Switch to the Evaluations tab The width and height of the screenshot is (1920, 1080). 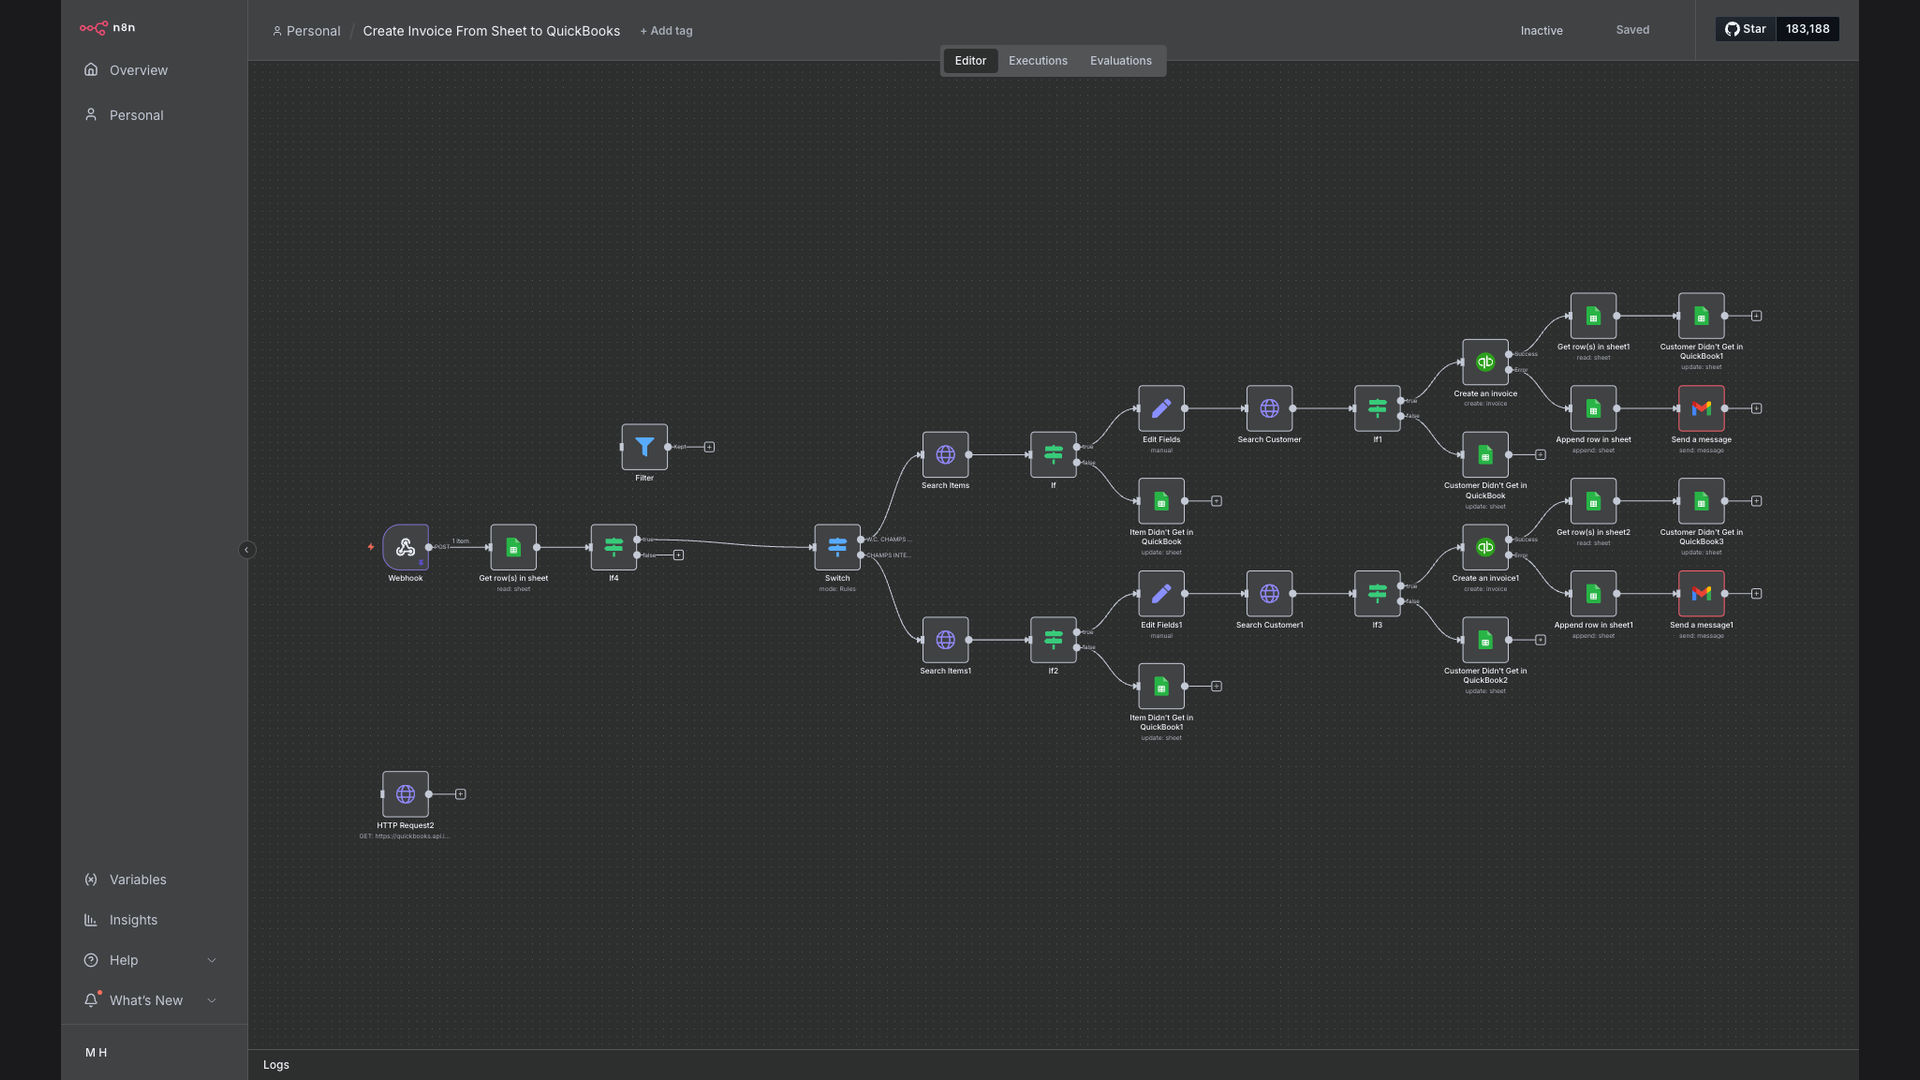tap(1120, 61)
